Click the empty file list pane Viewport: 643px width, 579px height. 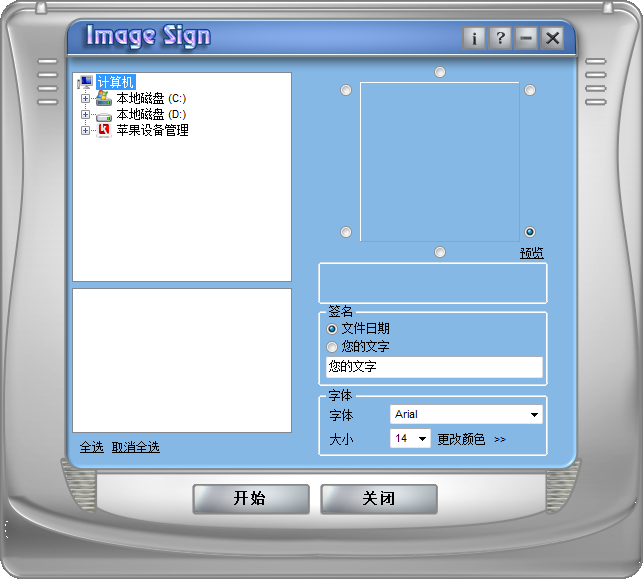(182, 360)
